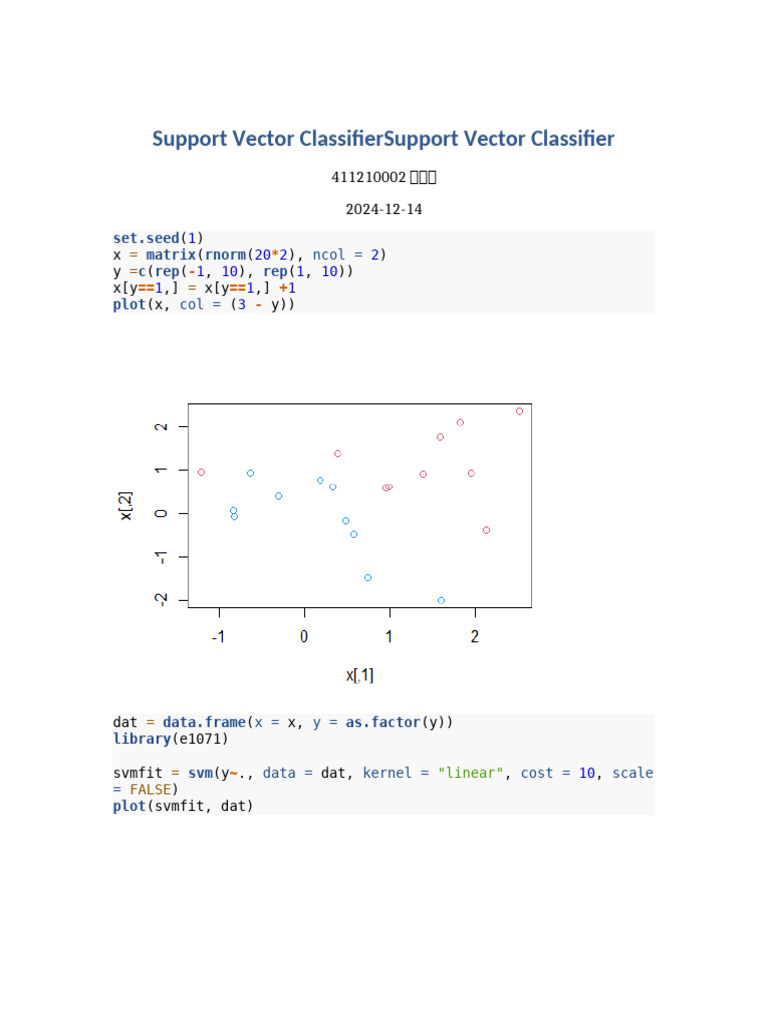Screen dimensions: 768x1024
Task: Click the set.seed(1) code line
Action: [158, 238]
